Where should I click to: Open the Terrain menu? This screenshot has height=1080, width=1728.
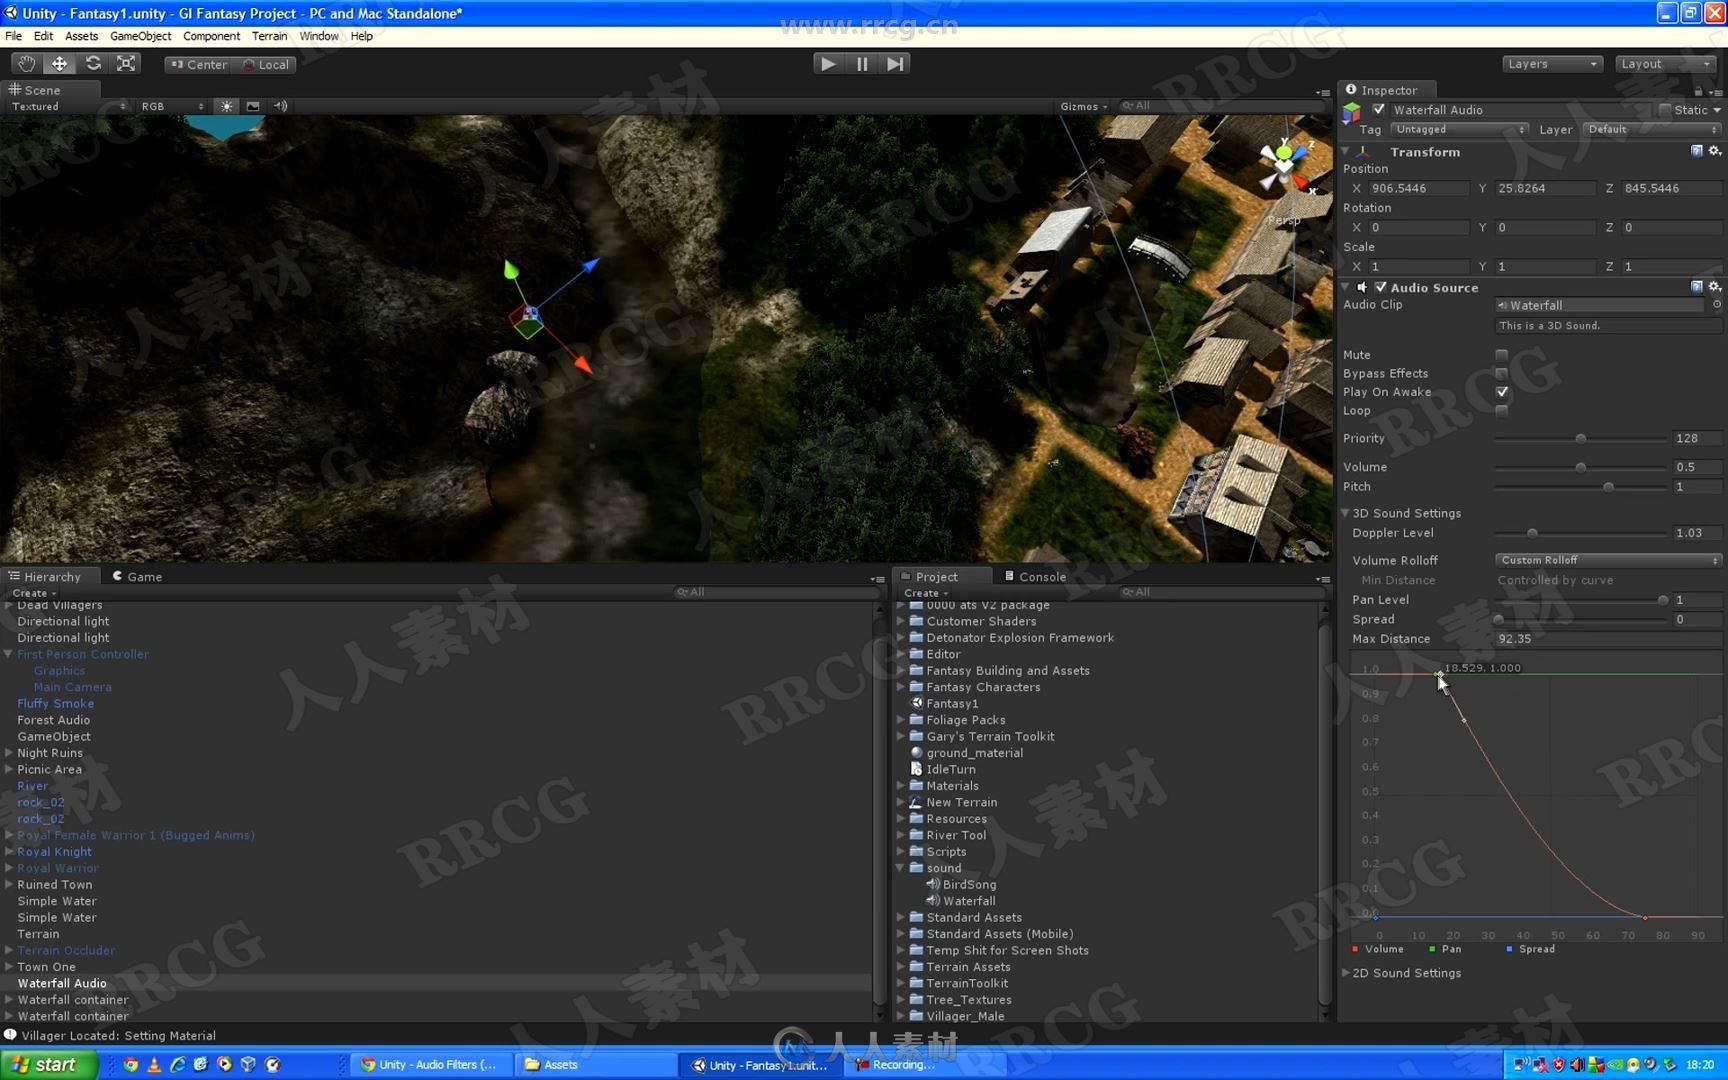269,36
